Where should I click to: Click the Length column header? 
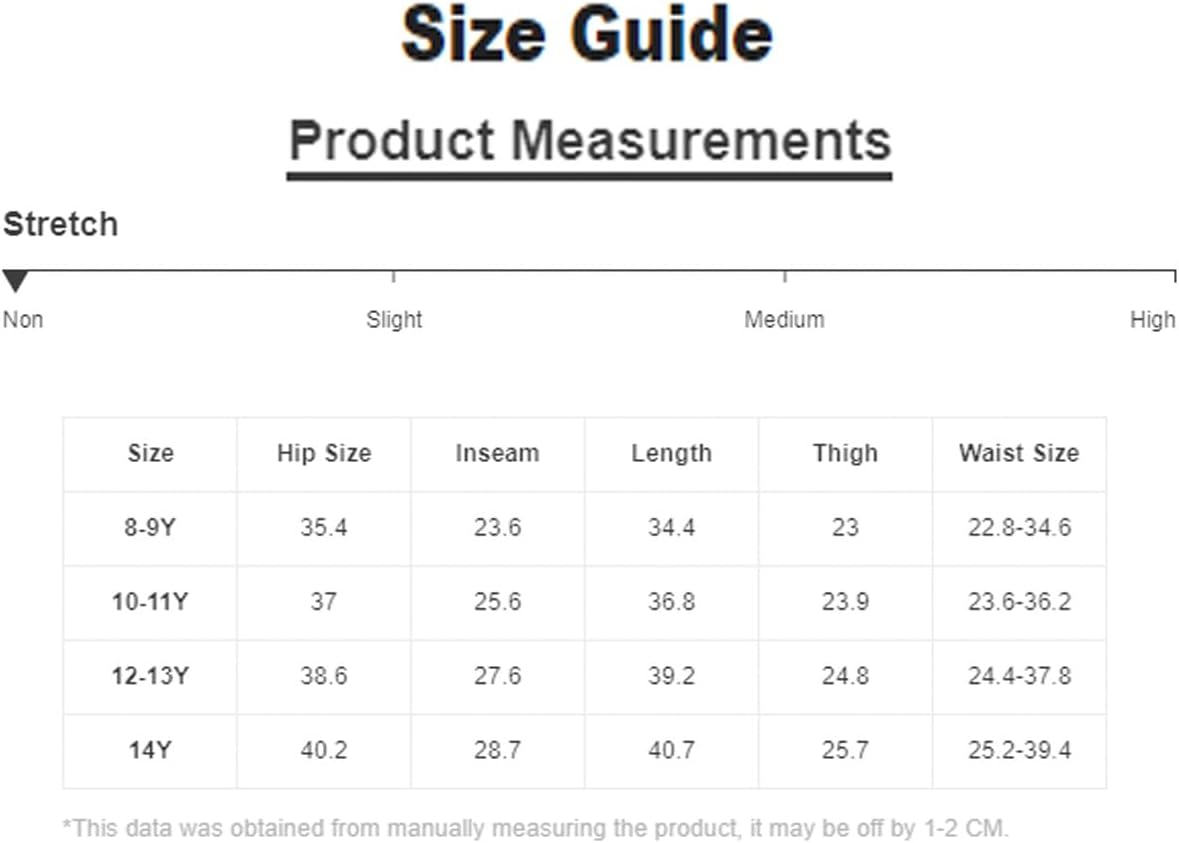click(x=671, y=453)
